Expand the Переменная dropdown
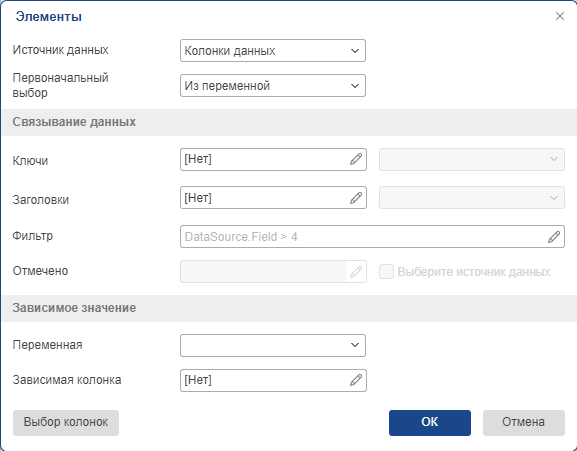 pos(273,345)
